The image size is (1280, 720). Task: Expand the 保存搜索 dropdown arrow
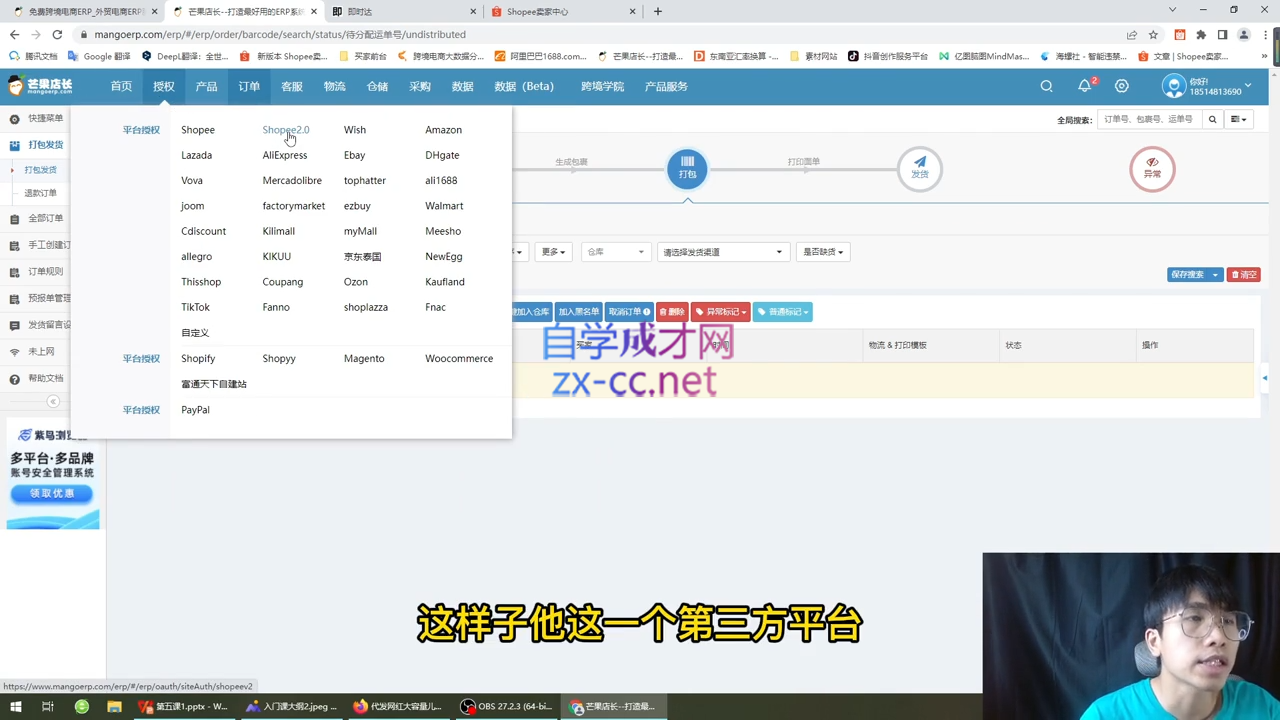click(x=1215, y=274)
